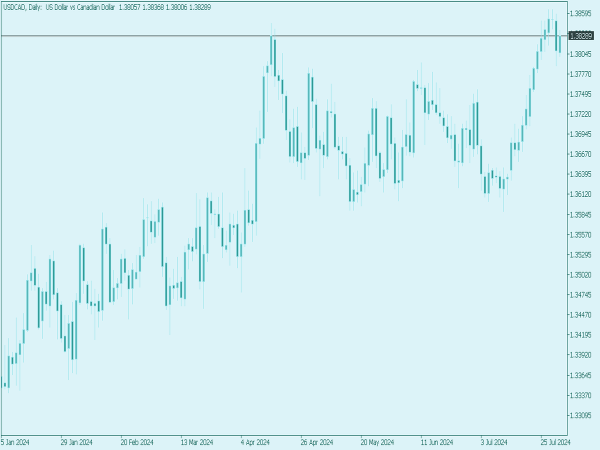Image resolution: width=600 pixels, height=450 pixels.
Task: Click the 1.35845 price axis label
Action: [x=580, y=215]
